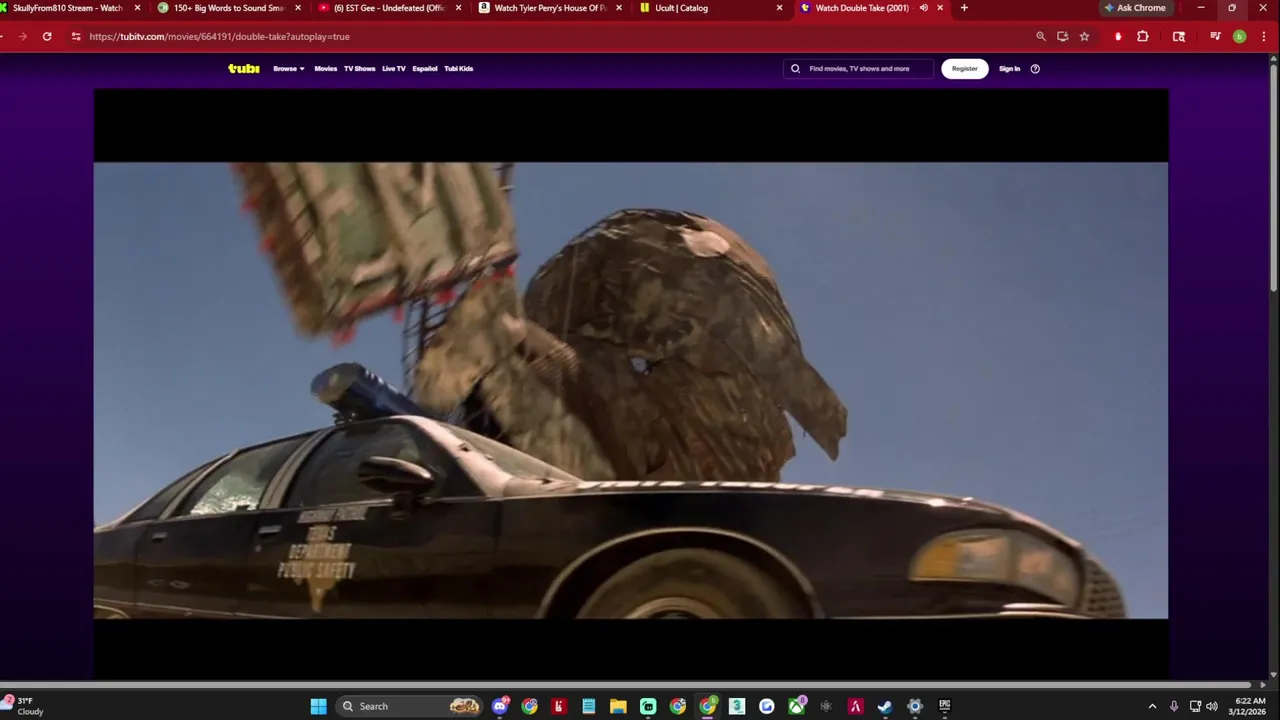Open site information icon beside URL
The width and height of the screenshot is (1280, 720).
[76, 36]
